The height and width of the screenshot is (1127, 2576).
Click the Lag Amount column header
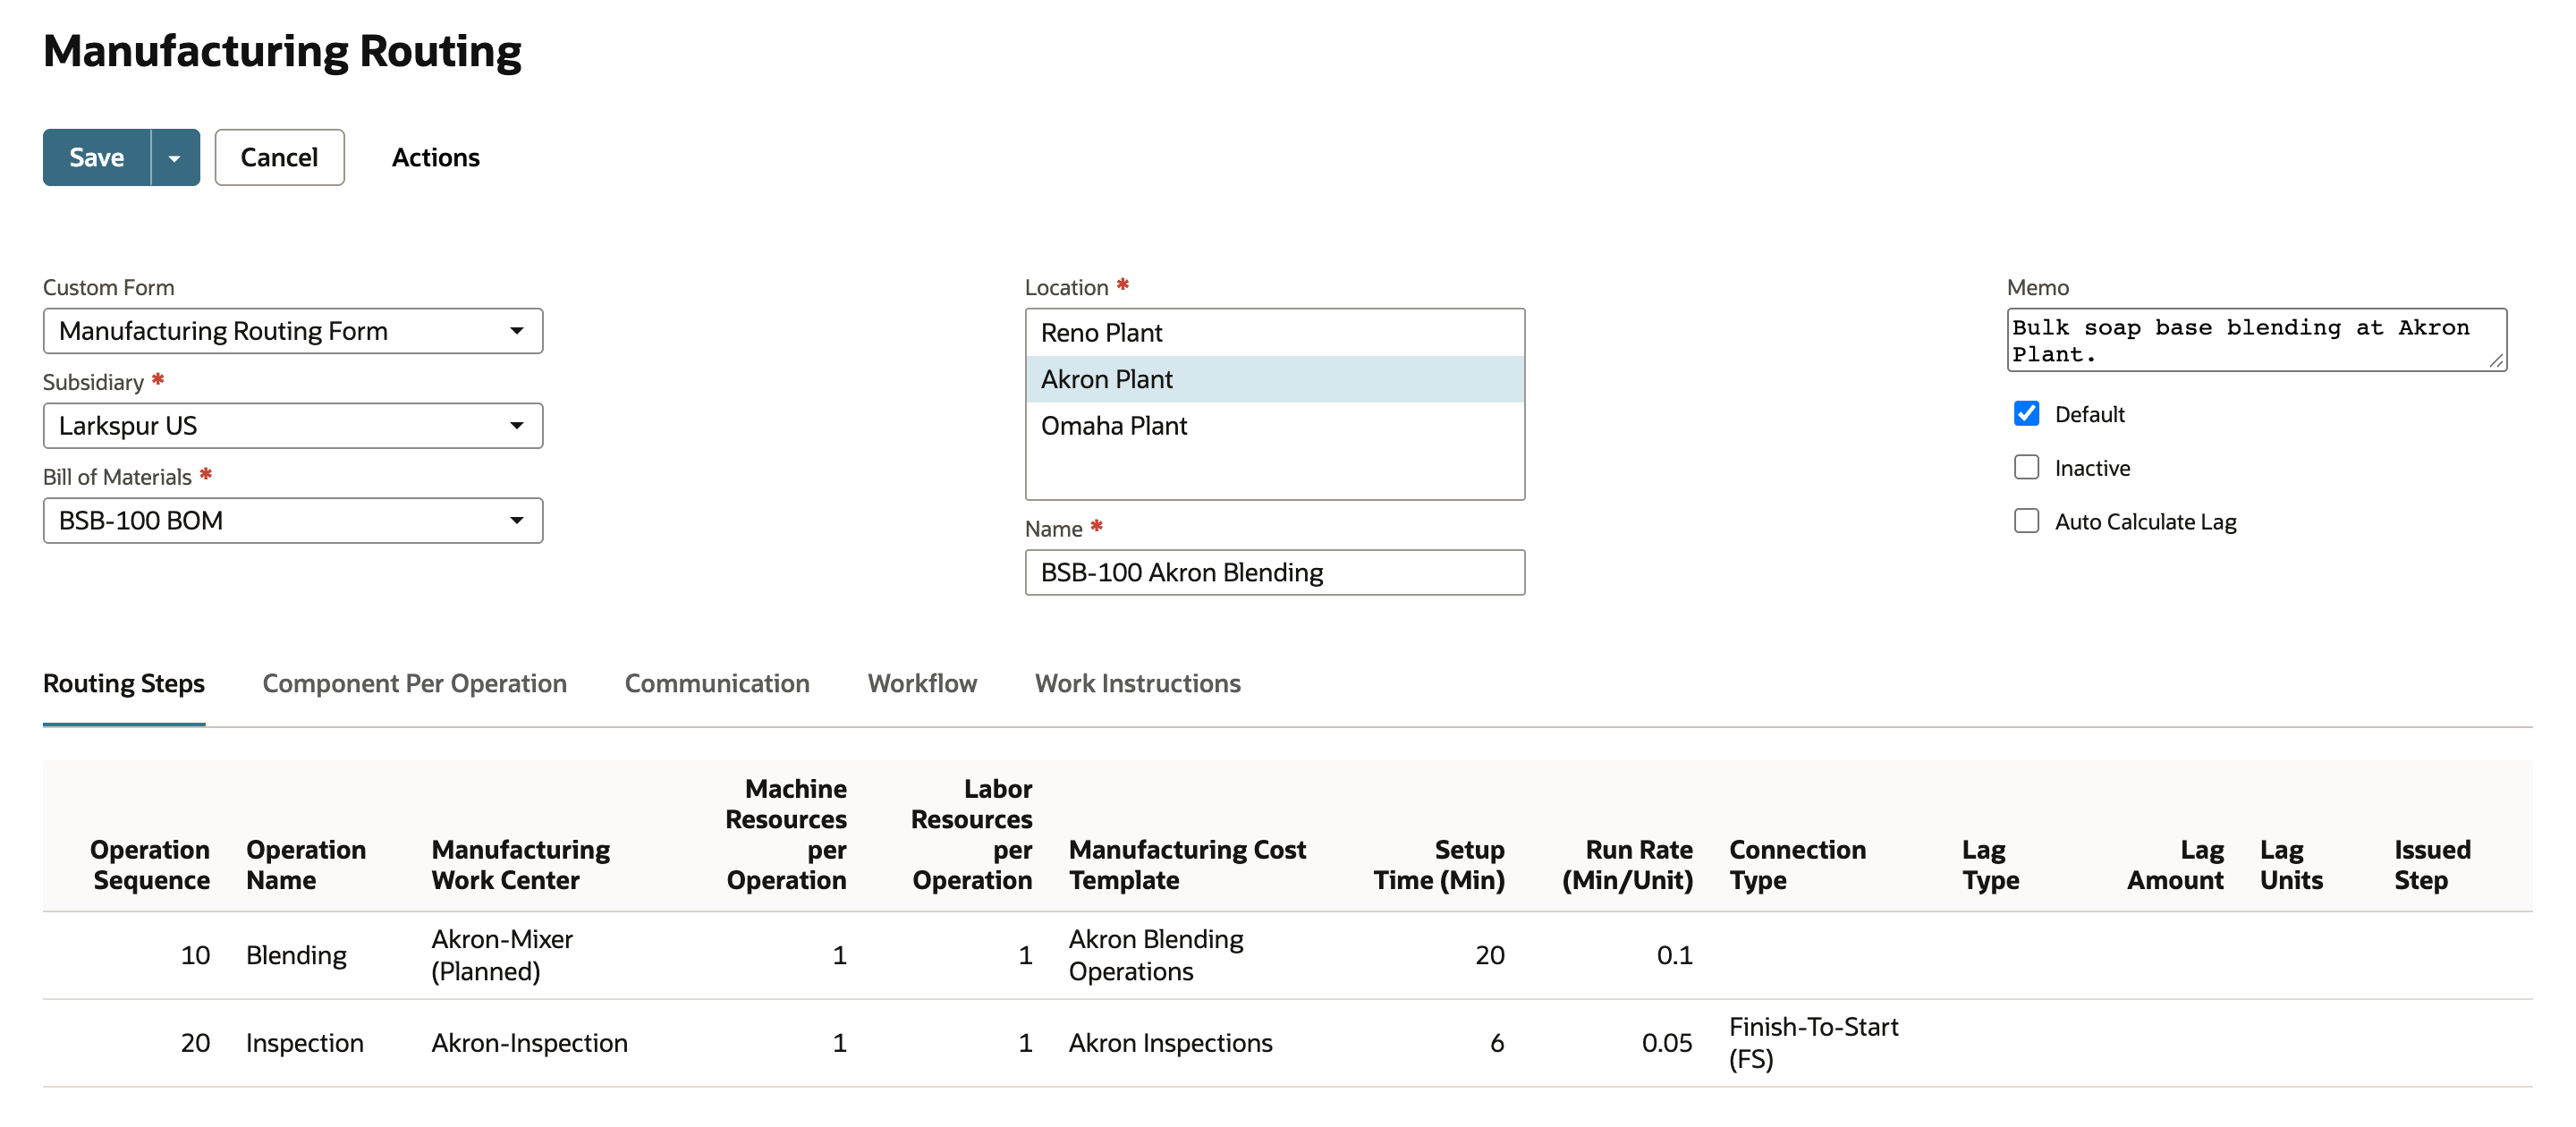(2175, 865)
